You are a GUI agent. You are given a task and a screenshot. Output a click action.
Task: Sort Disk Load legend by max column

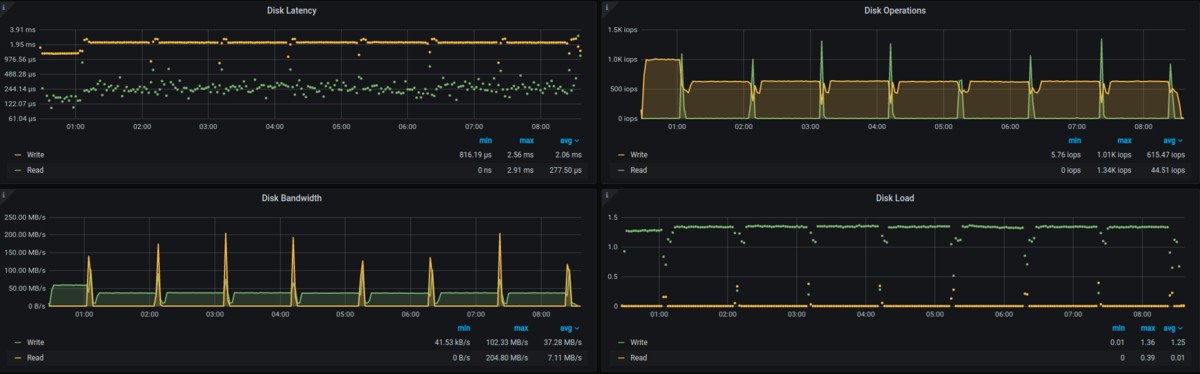[x=1147, y=328]
